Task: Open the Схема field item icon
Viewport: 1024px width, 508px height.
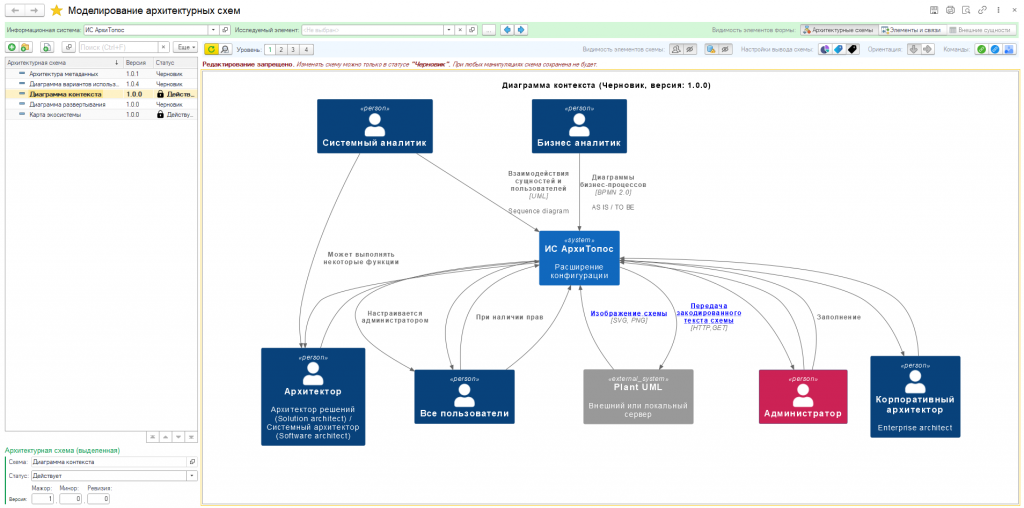Action: (x=193, y=462)
